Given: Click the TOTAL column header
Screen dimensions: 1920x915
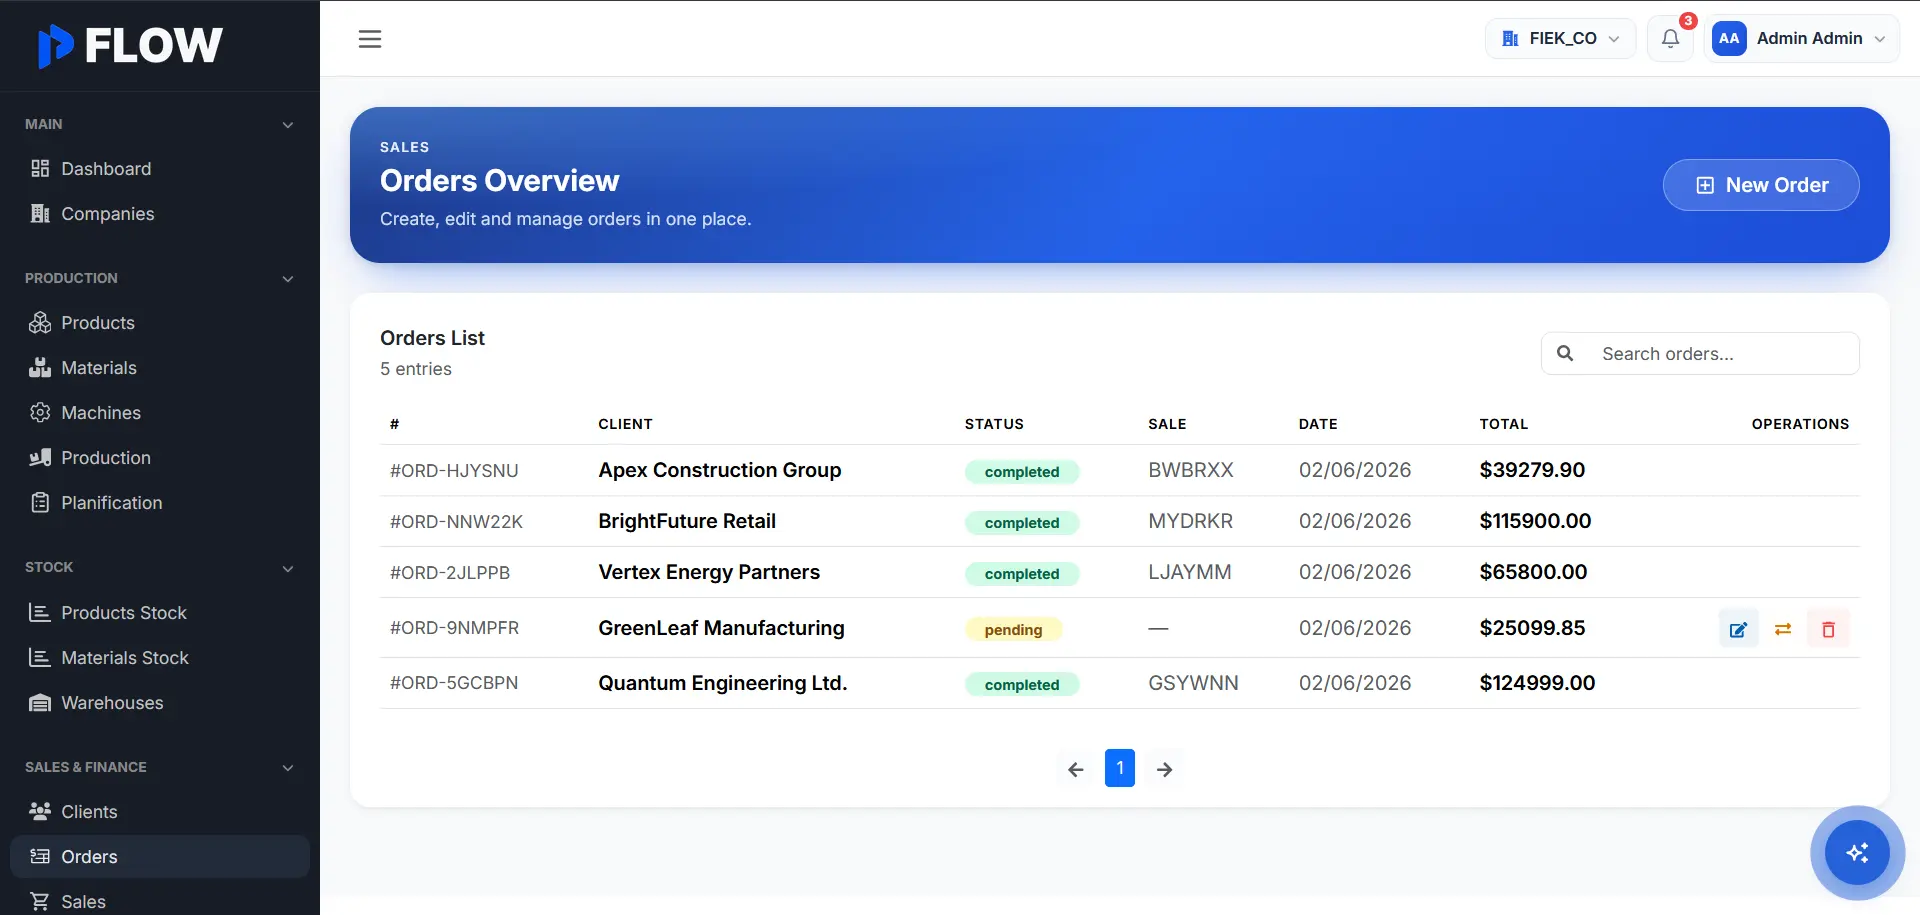Looking at the screenshot, I should pos(1504,424).
